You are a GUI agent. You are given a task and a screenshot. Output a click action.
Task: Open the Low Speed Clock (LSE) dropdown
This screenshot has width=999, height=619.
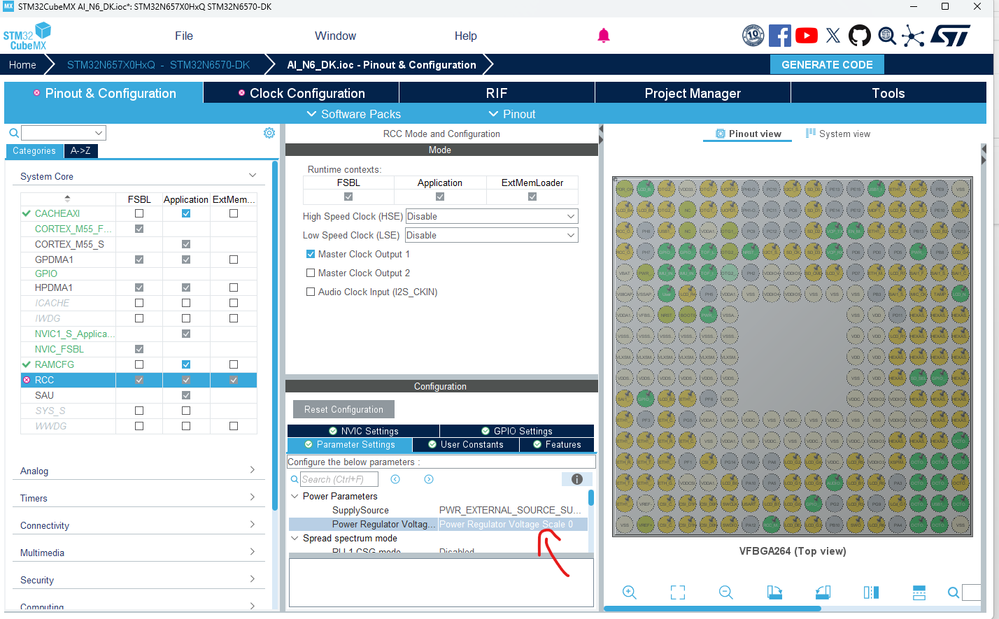(x=492, y=235)
